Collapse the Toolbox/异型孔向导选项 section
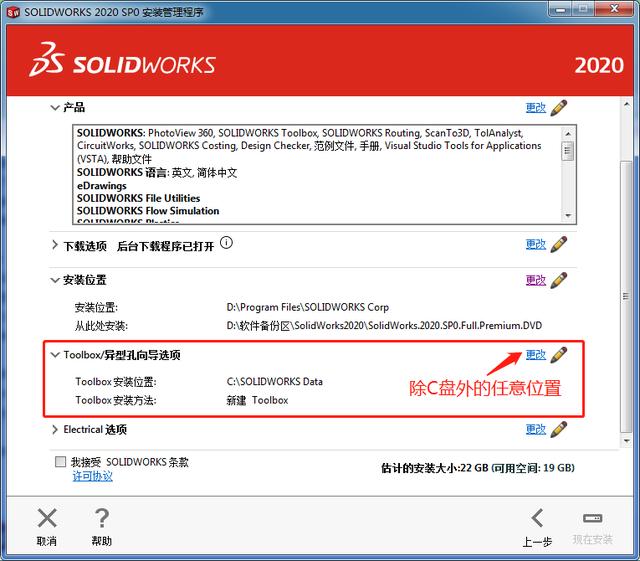This screenshot has height=561, width=640. [55, 355]
